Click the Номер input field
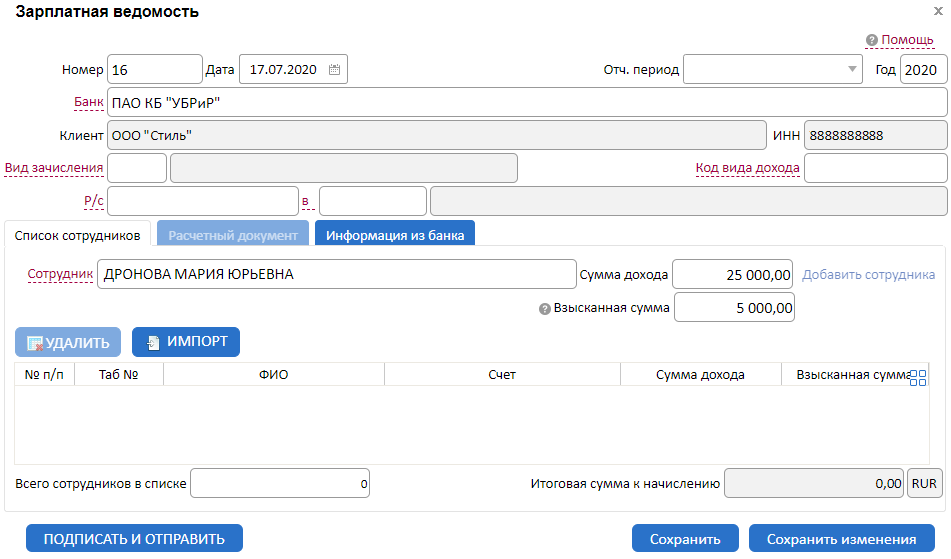This screenshot has width=951, height=559. click(154, 70)
